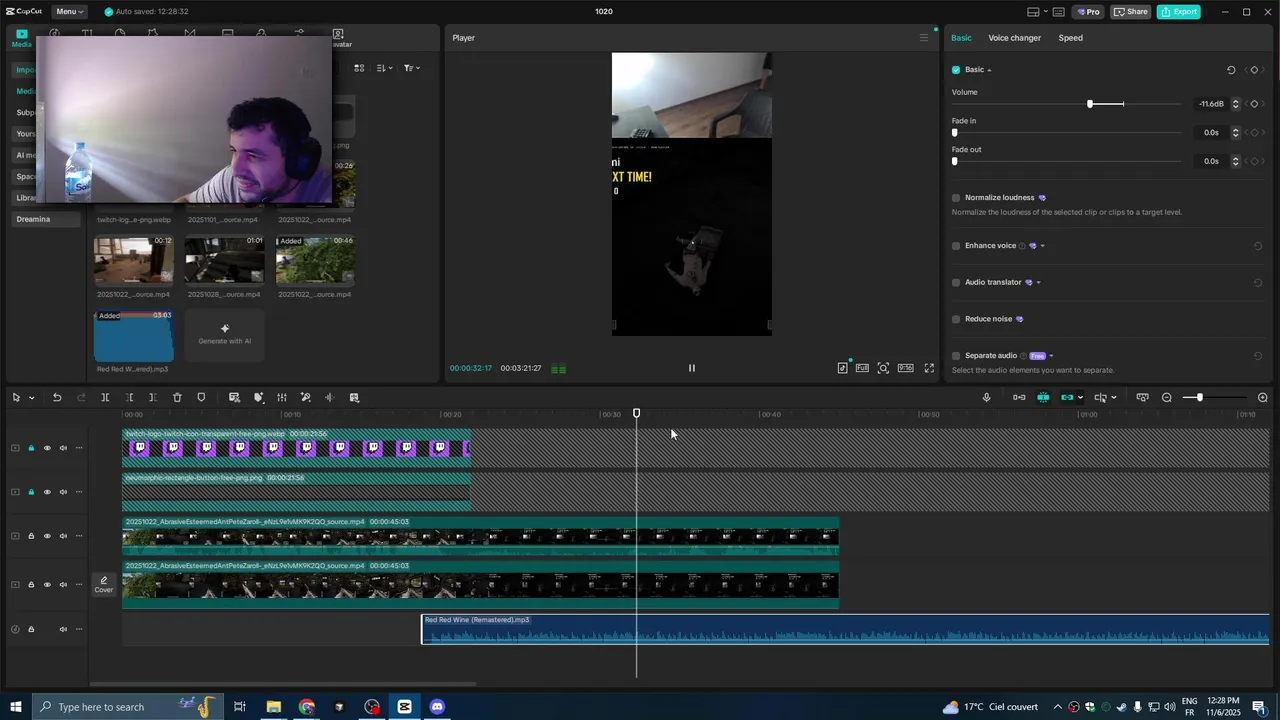Increase the Fade in duration stepper
Screen dimensions: 1280x720
(x=1235, y=130)
